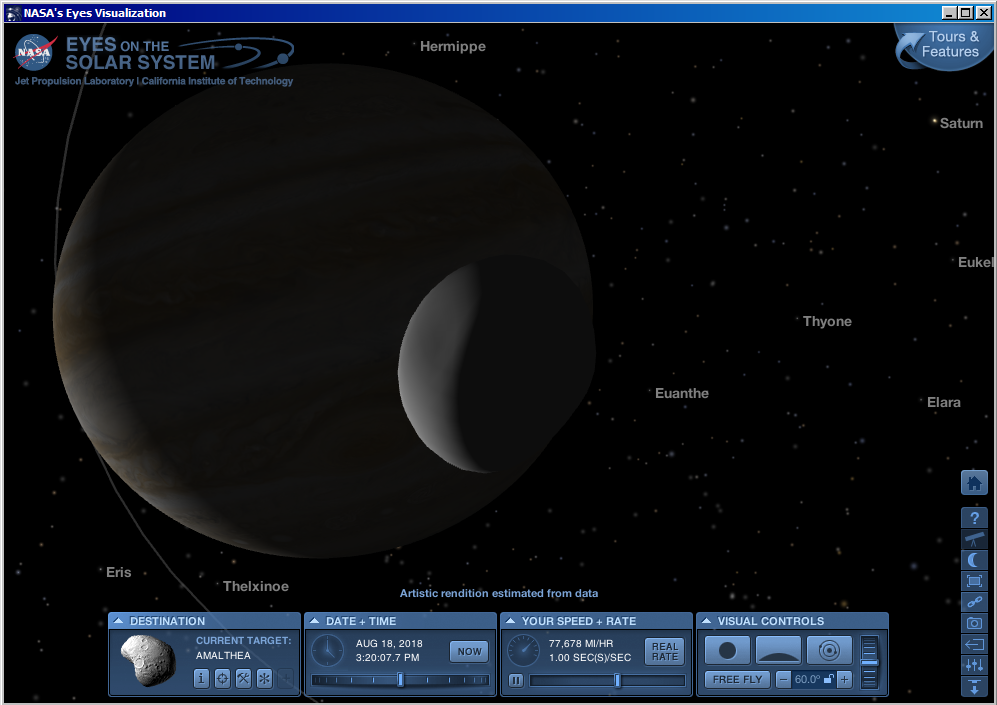Click the speedometer gauge icon
The width and height of the screenshot is (997, 705).
pyautogui.click(x=523, y=651)
